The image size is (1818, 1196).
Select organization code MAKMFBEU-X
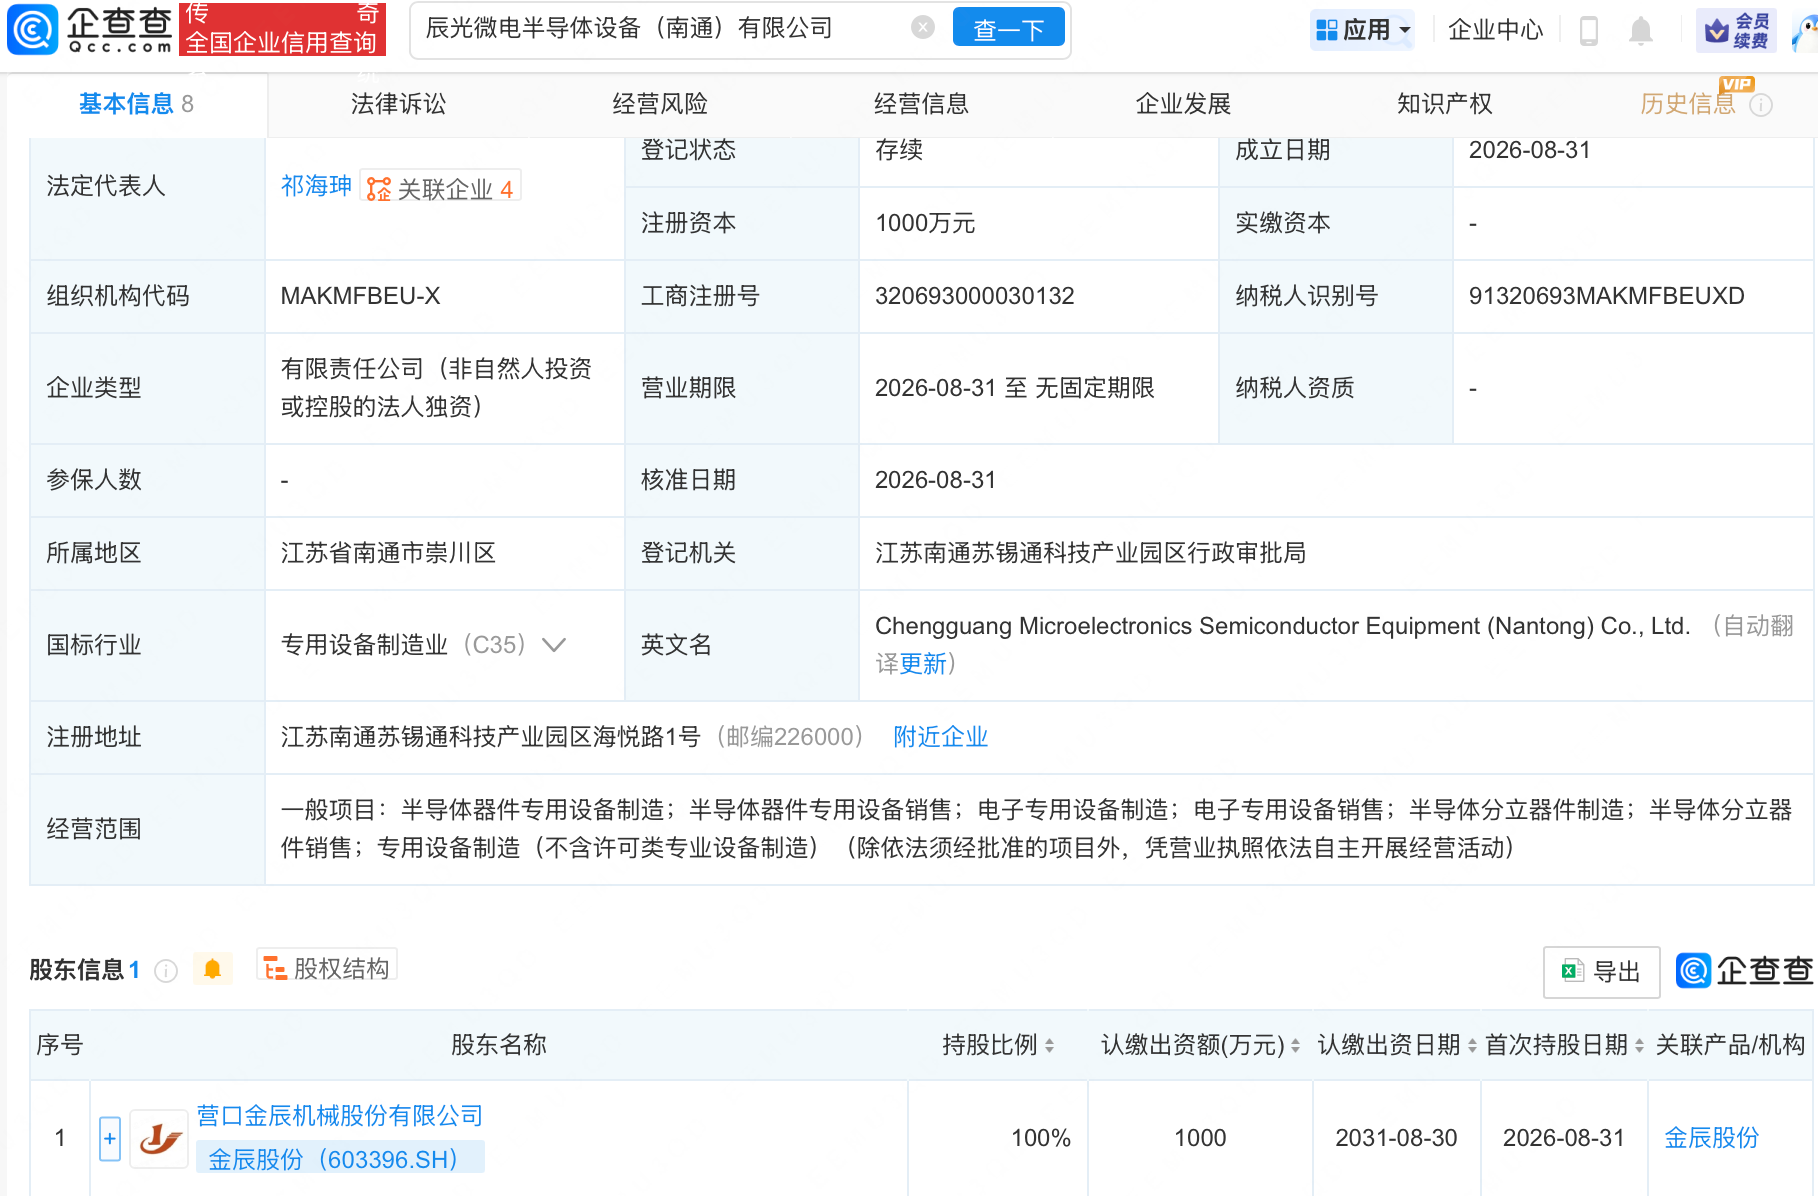click(x=360, y=296)
